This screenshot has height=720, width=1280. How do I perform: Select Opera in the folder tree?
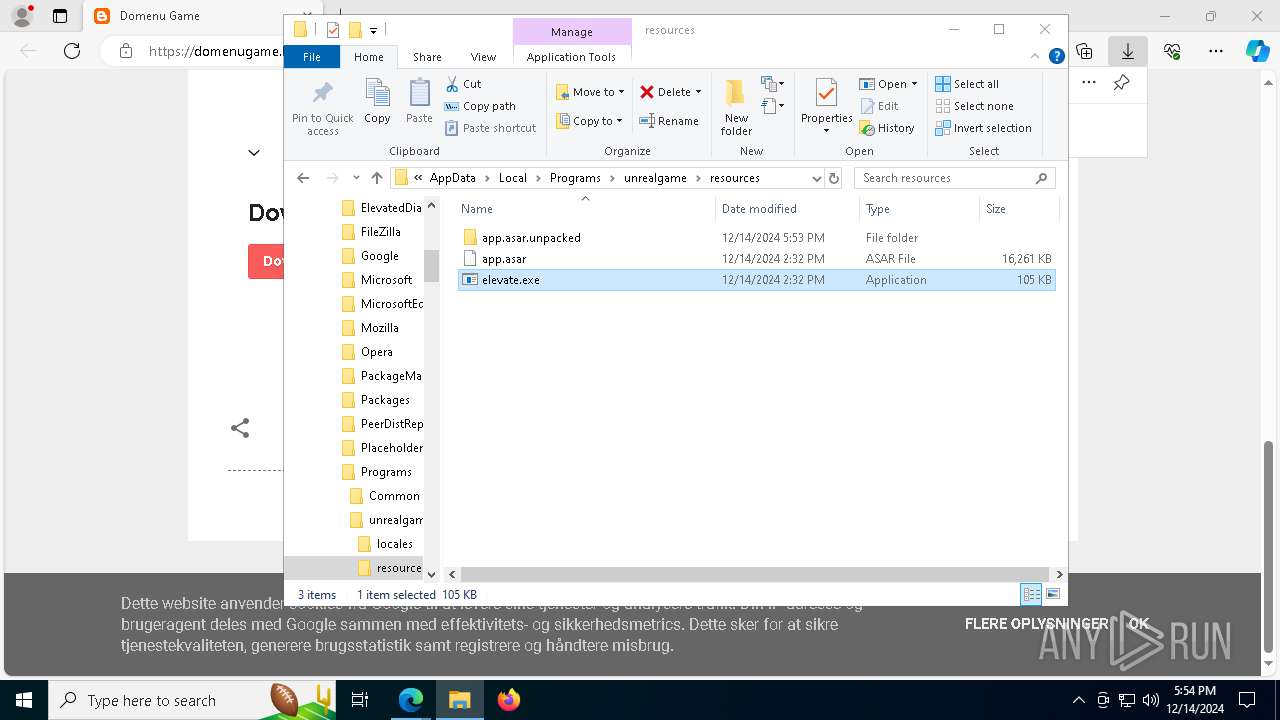click(376, 352)
